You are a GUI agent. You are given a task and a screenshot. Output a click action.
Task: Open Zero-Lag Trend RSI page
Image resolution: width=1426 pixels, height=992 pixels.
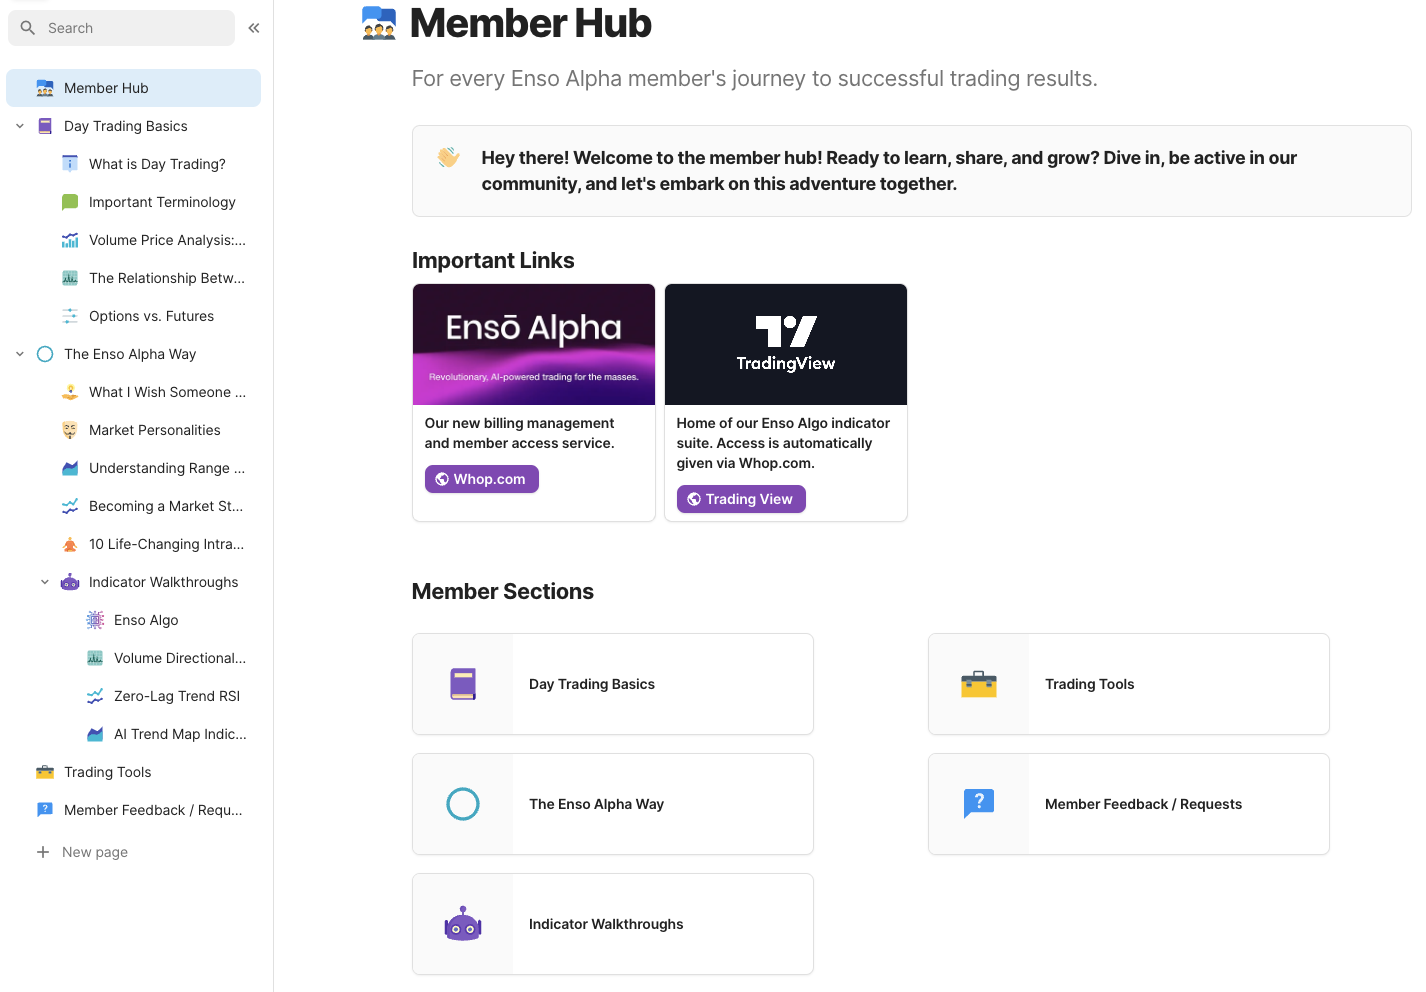click(177, 696)
